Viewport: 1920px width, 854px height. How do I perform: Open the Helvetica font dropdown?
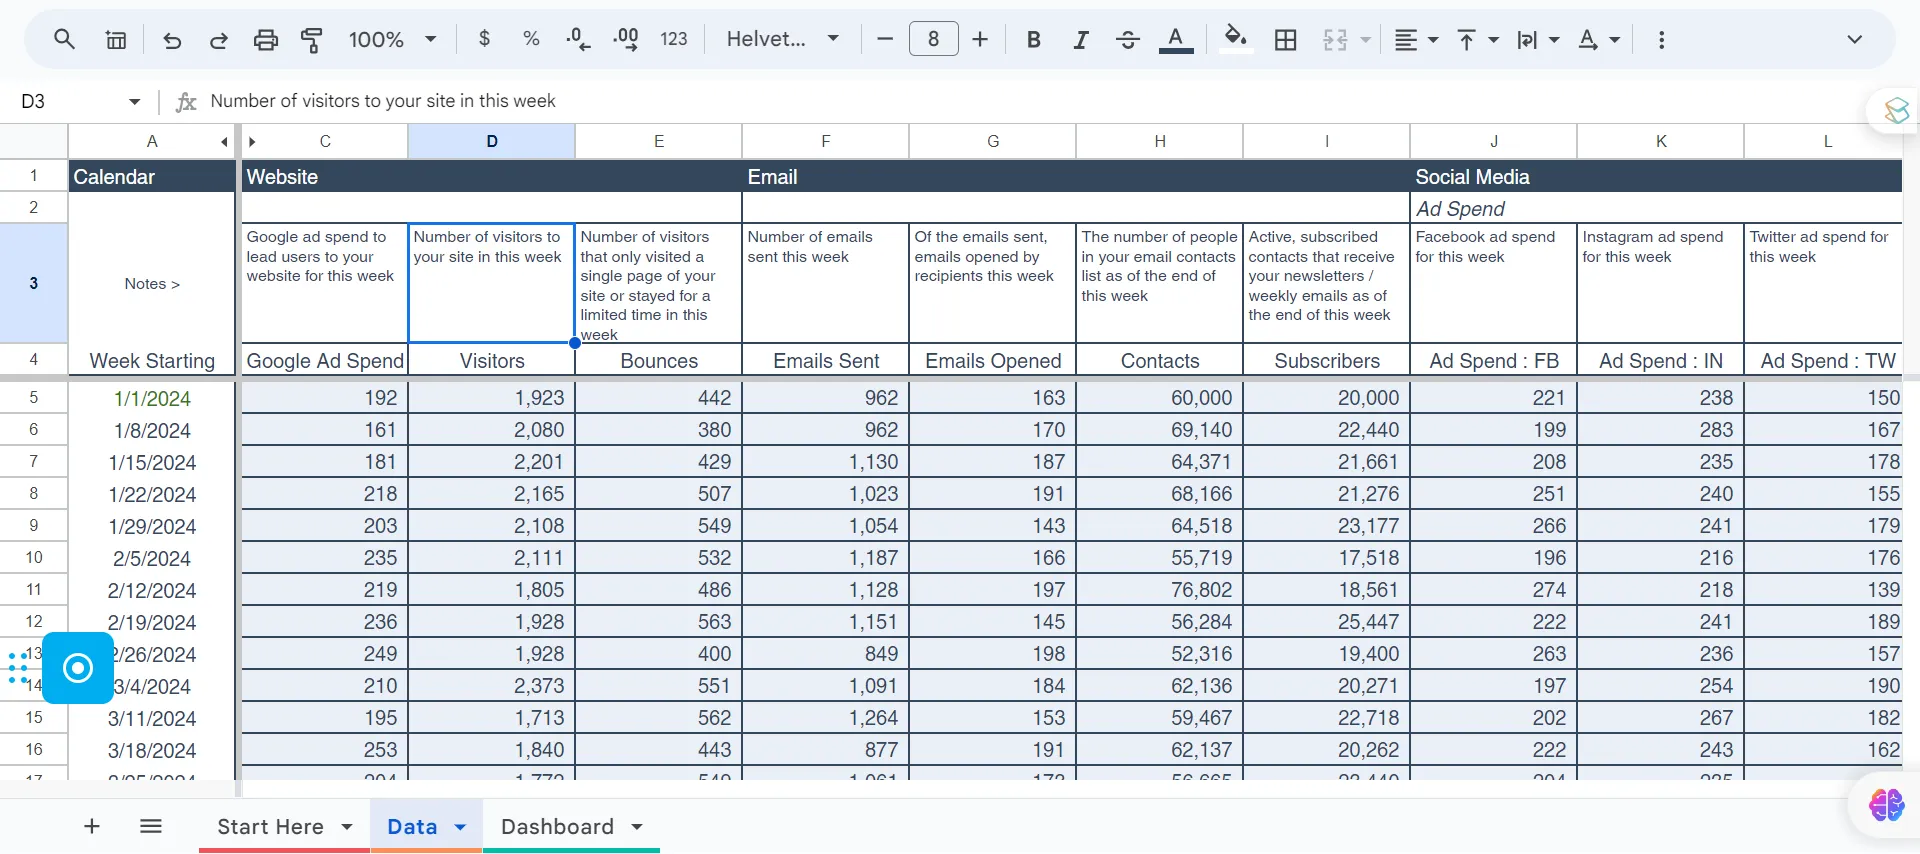pyautogui.click(x=782, y=39)
